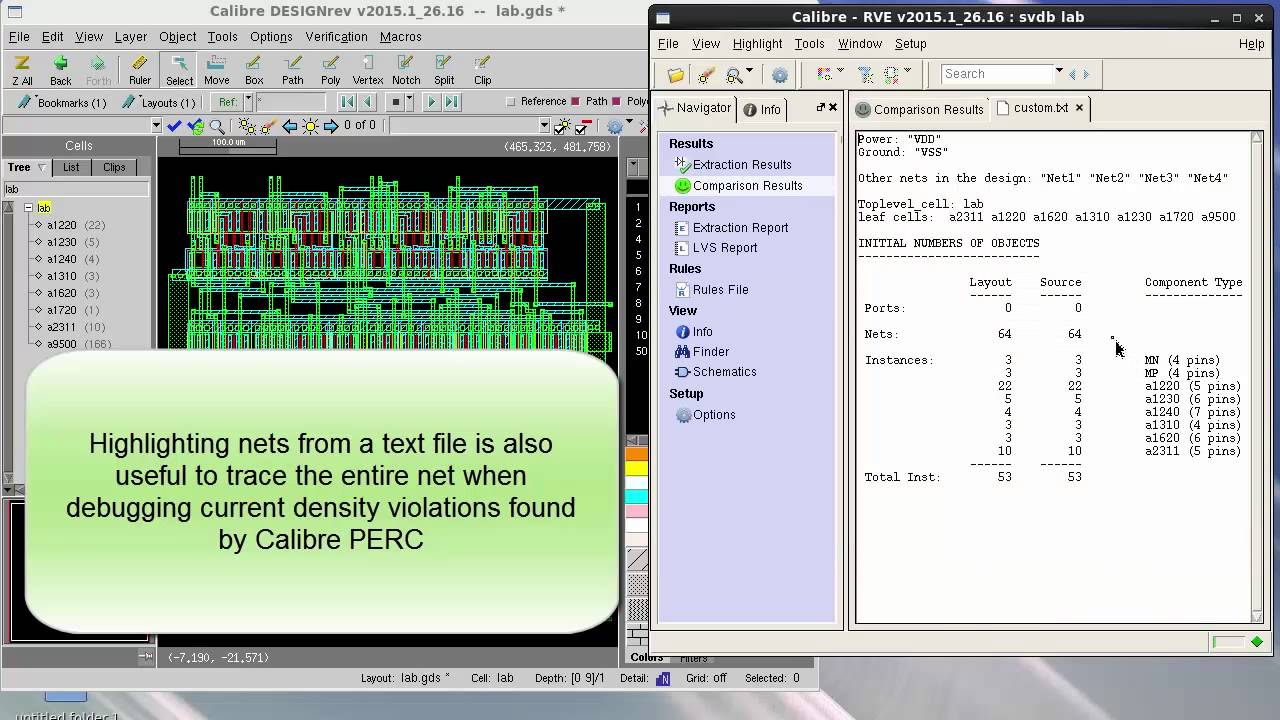Close the custom.txt tab
This screenshot has height=720, width=1280.
click(x=1079, y=108)
